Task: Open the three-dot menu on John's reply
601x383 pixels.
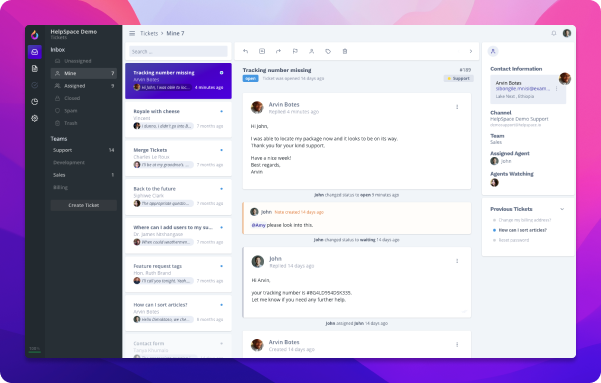Action: pos(457,261)
